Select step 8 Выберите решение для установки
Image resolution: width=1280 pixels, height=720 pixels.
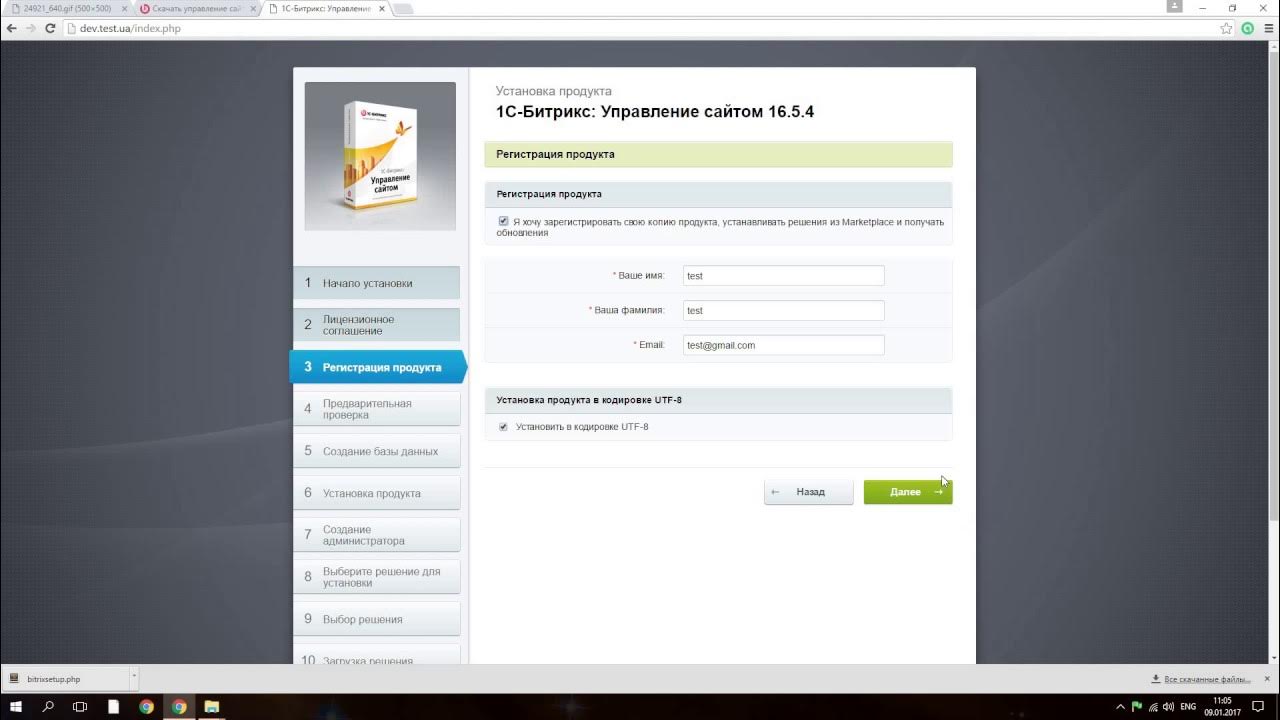click(376, 577)
